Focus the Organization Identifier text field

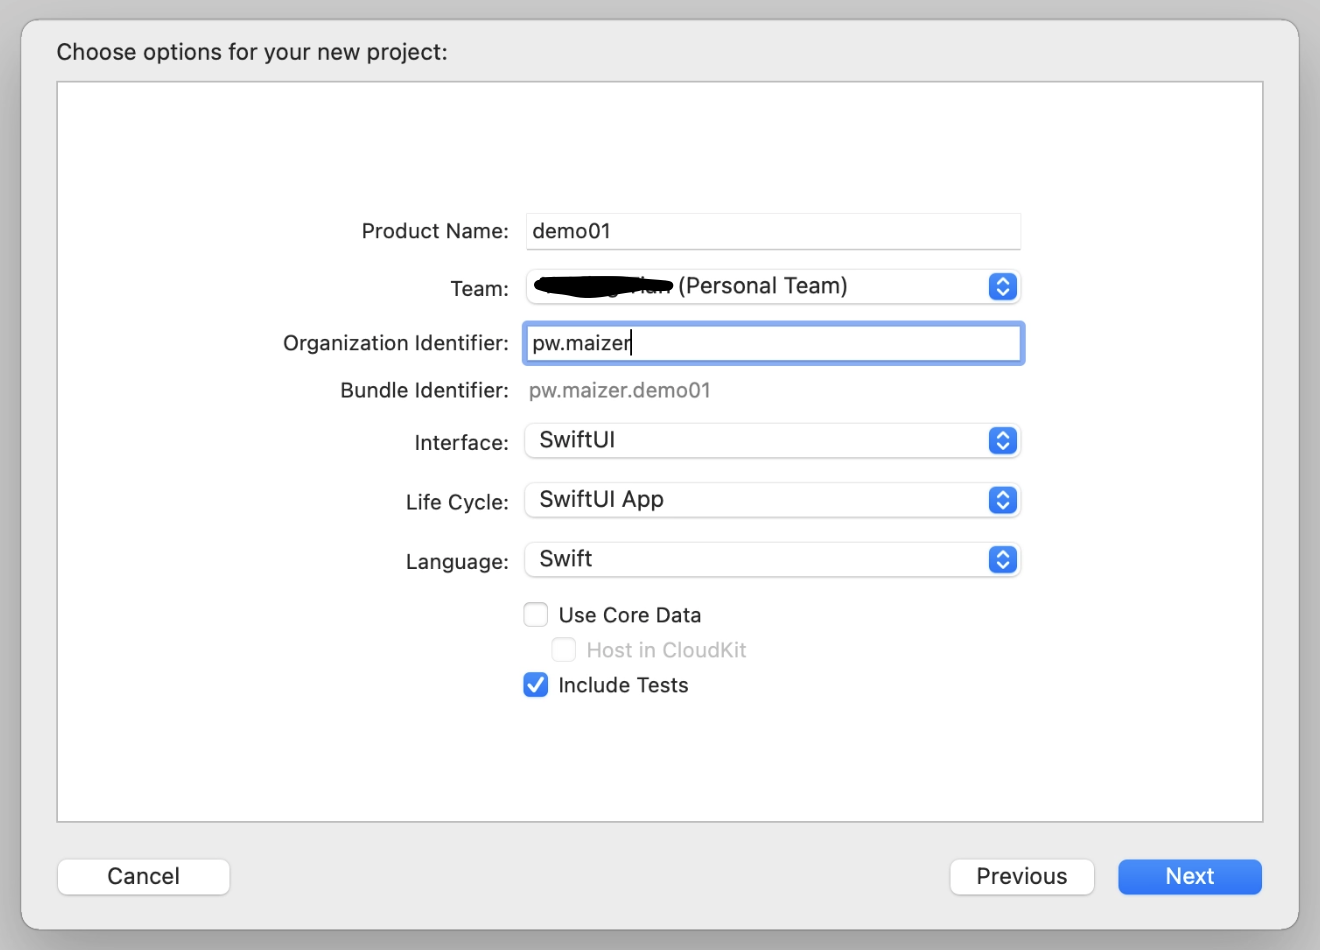tap(772, 343)
